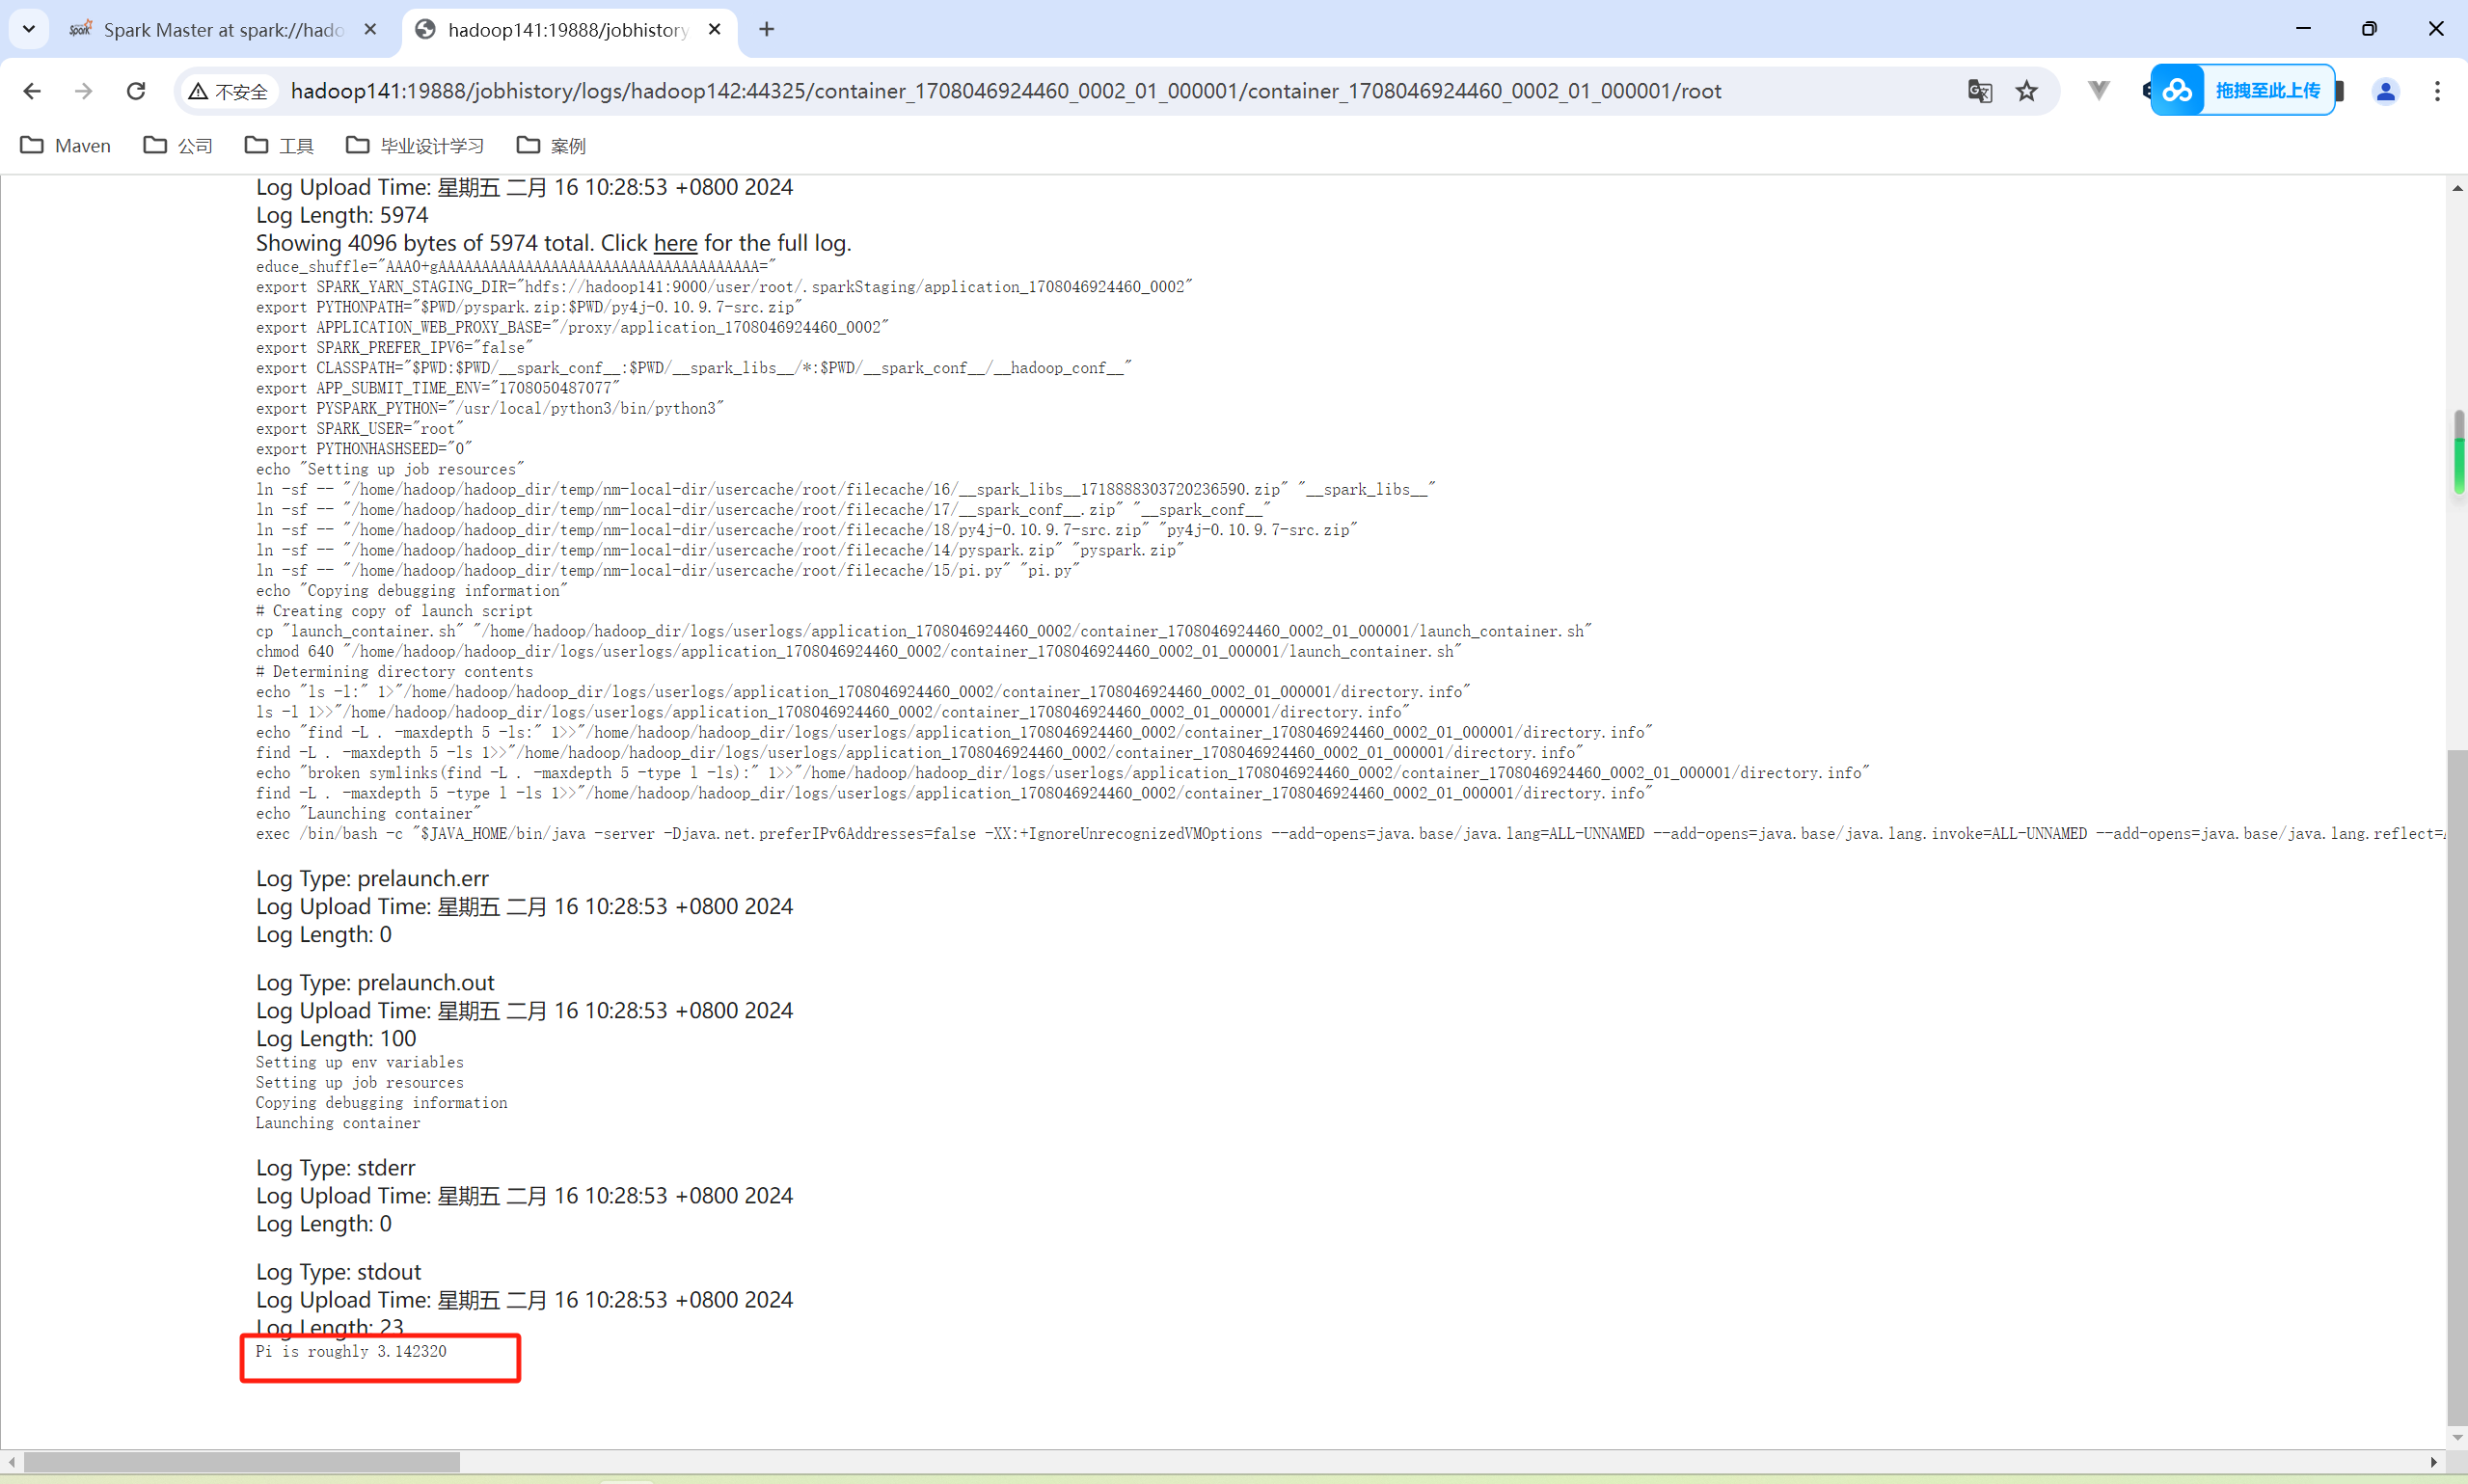Open the user profile avatar

[x=2385, y=91]
